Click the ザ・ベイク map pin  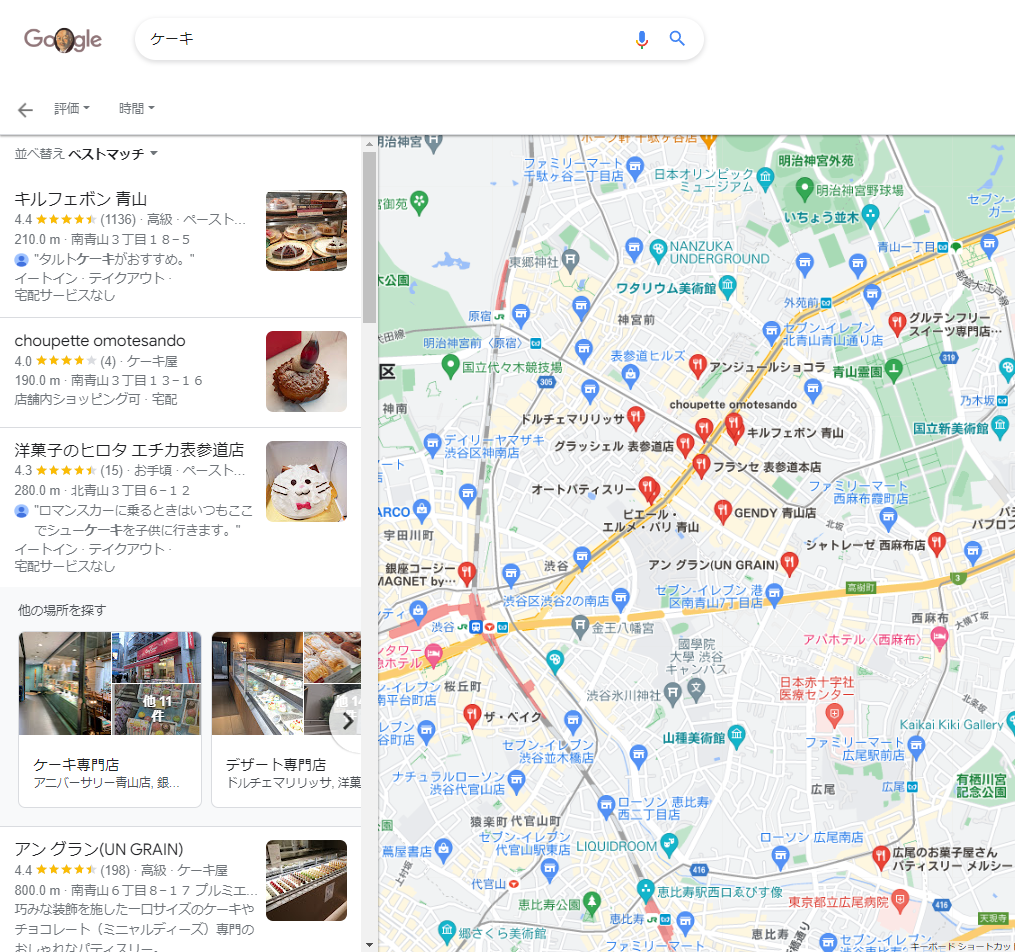(x=472, y=716)
